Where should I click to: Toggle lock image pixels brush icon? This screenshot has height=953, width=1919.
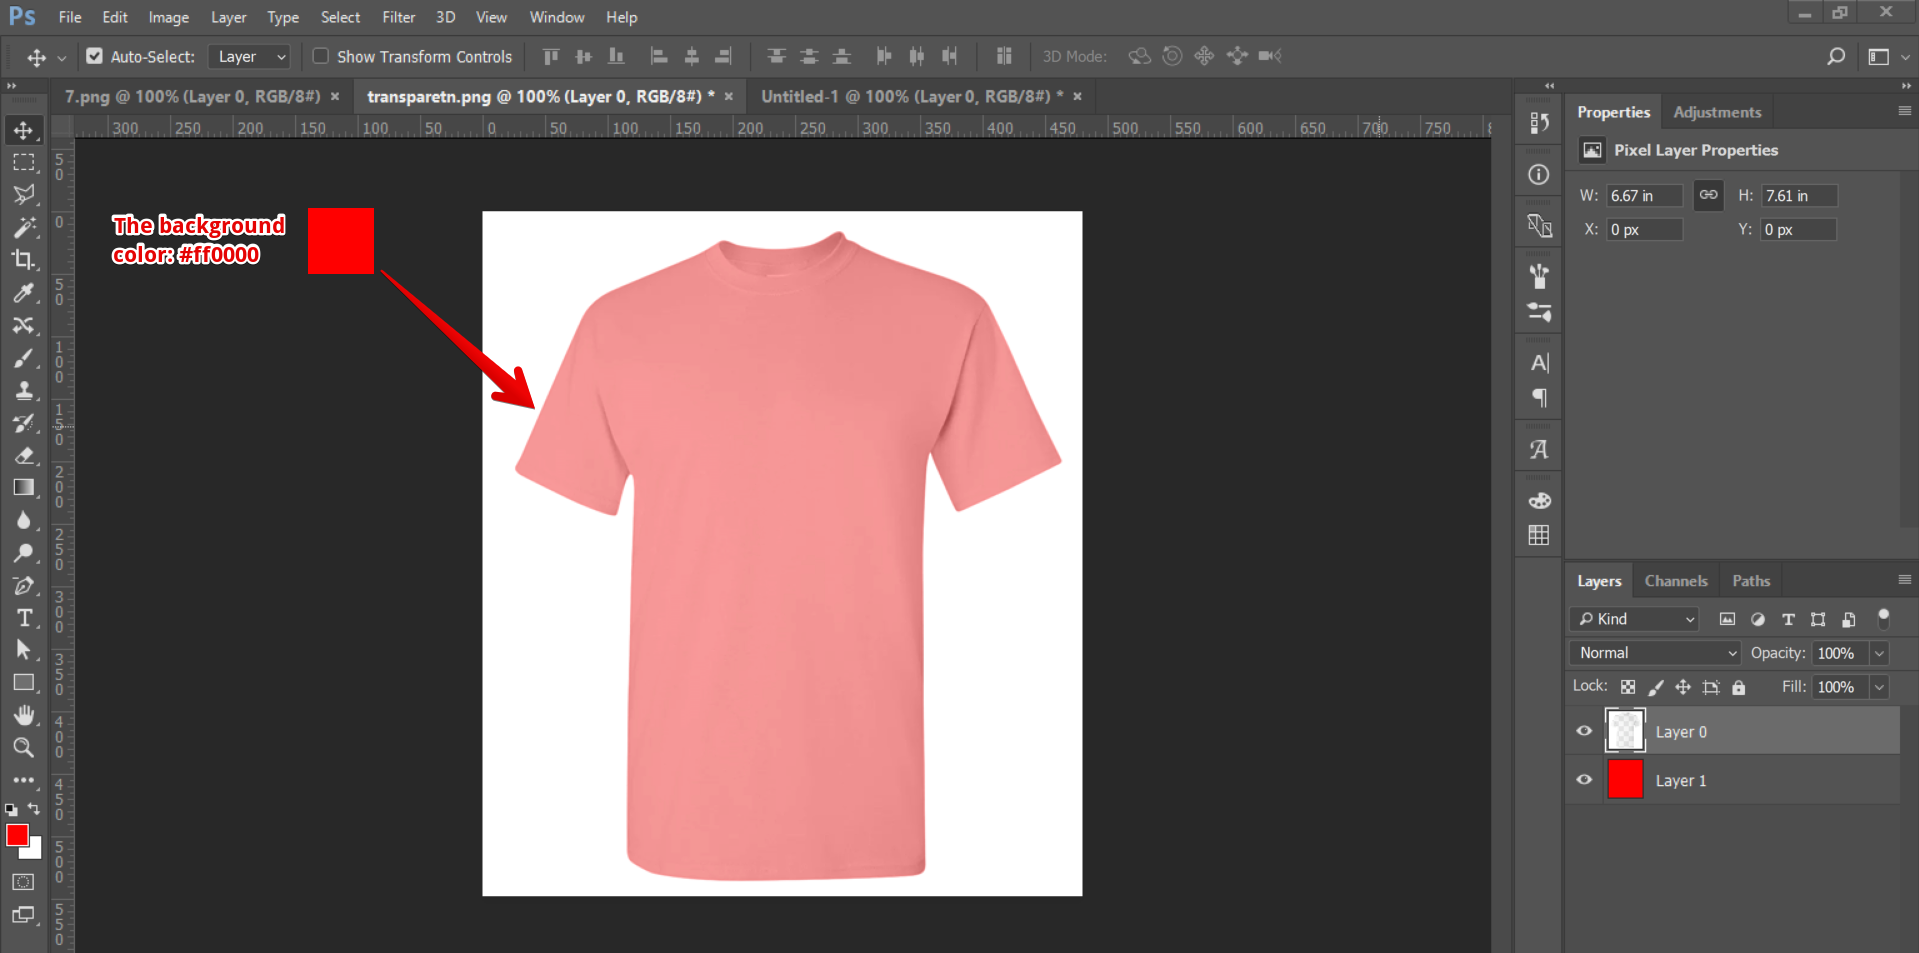(x=1656, y=687)
